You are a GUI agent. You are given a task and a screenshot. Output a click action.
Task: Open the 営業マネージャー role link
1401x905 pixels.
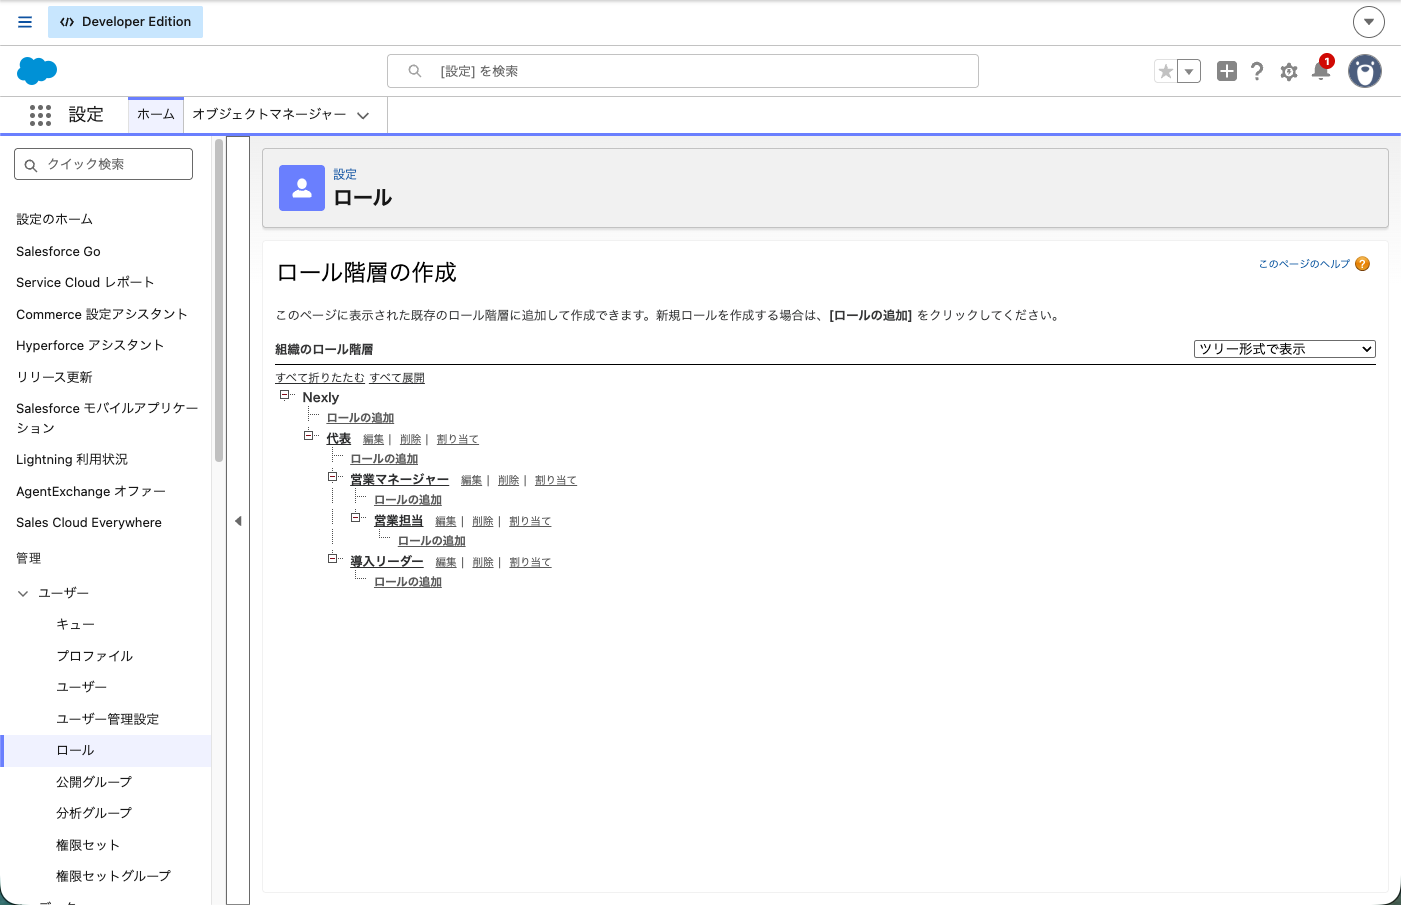click(399, 480)
